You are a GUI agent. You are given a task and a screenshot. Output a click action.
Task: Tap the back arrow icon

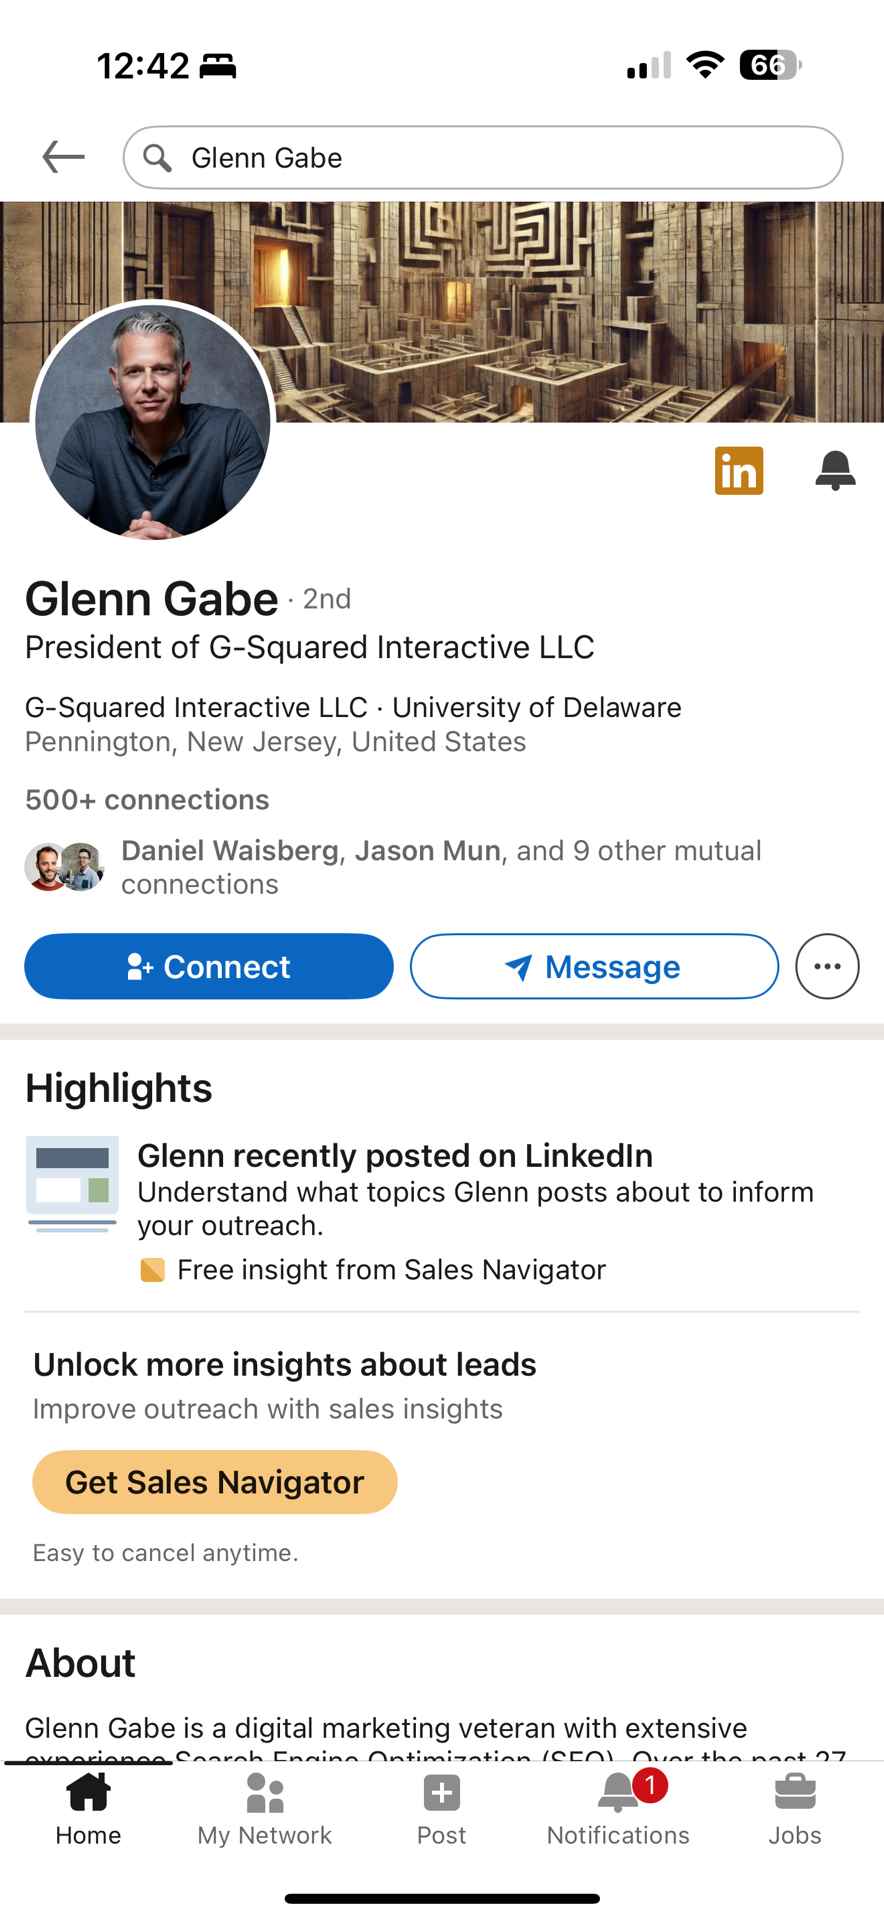63,157
